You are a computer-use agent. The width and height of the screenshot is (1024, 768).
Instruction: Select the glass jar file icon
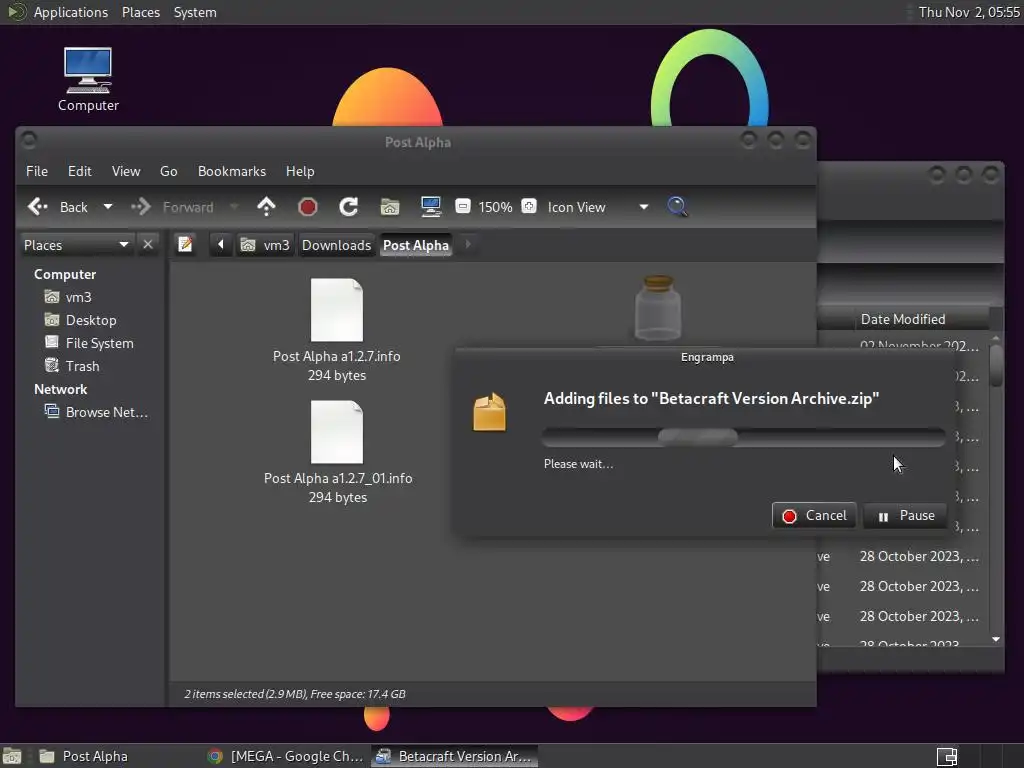658,308
